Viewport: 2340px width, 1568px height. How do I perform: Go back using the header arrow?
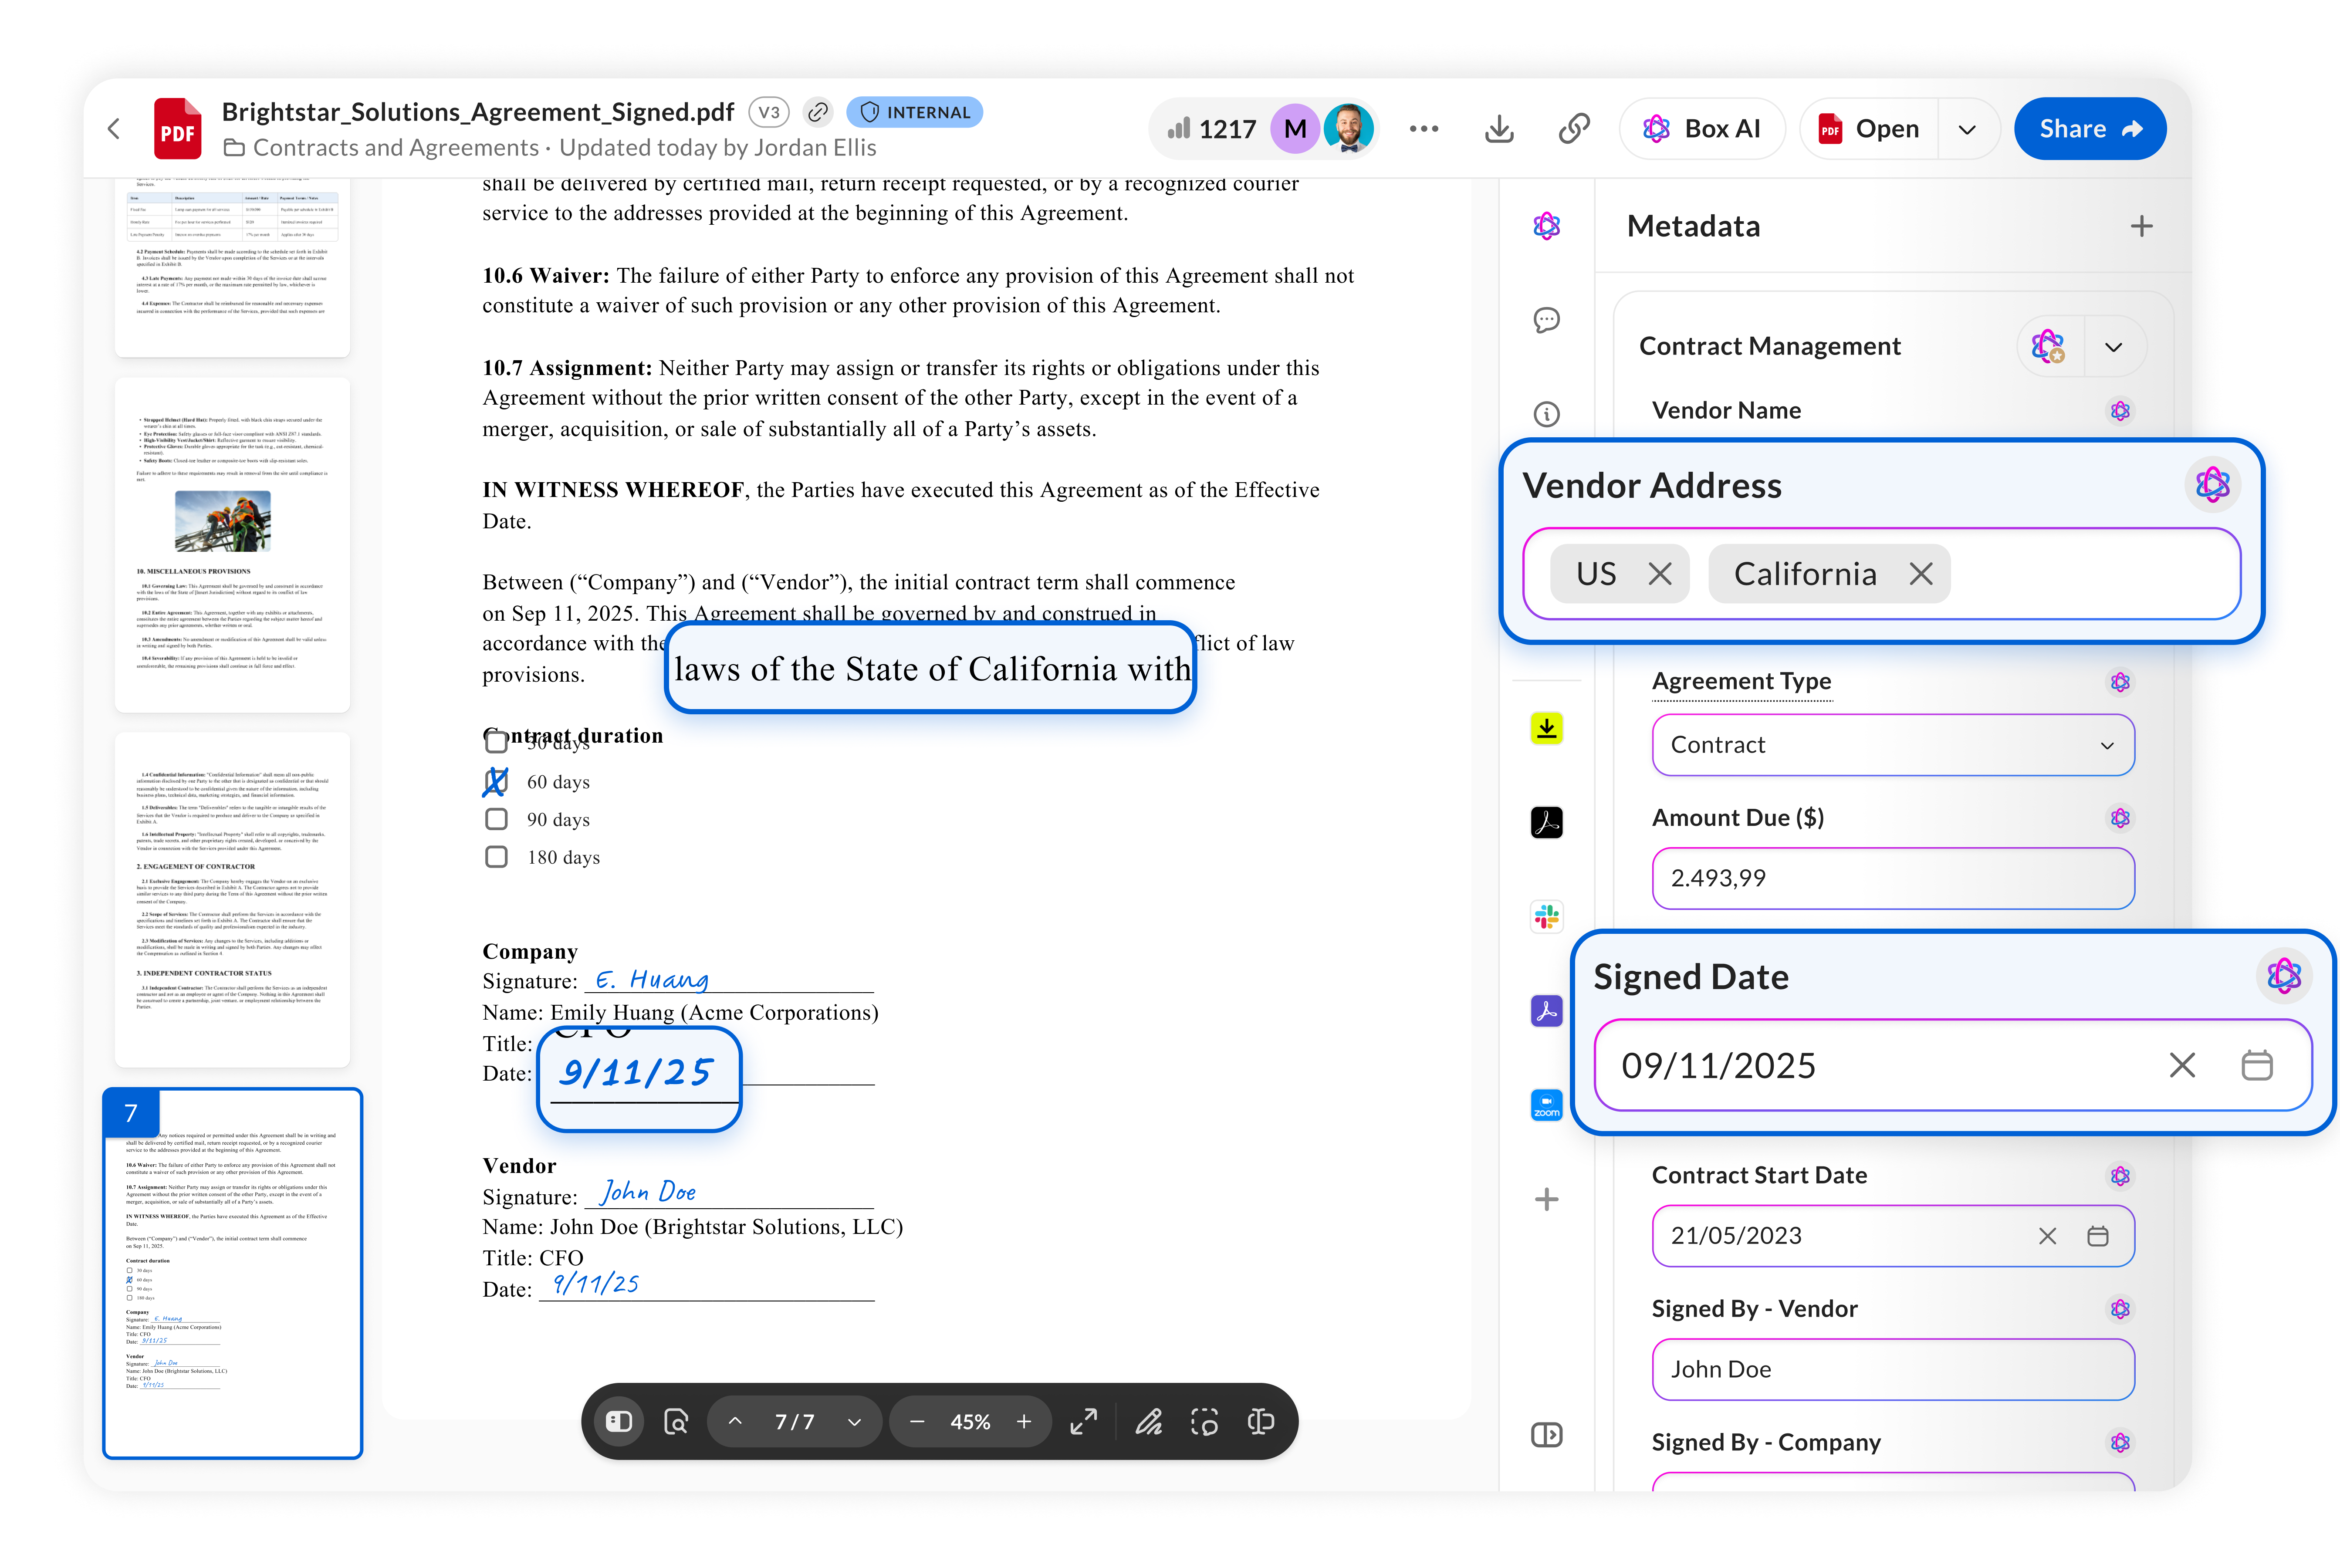[x=114, y=129]
